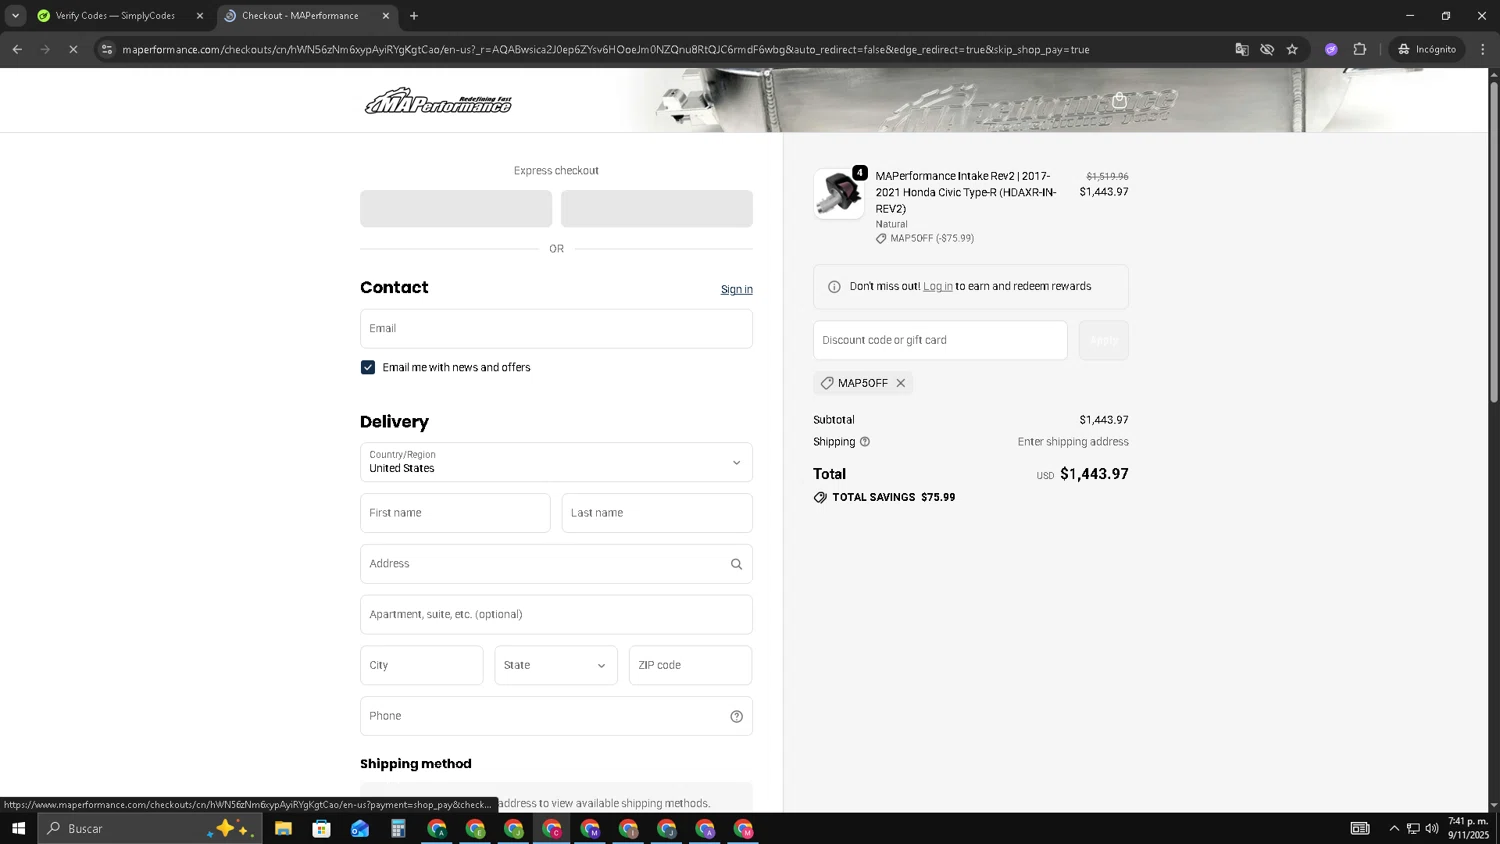The width and height of the screenshot is (1500, 844).
Task: Open the shopping bag cart icon
Action: tap(1119, 100)
